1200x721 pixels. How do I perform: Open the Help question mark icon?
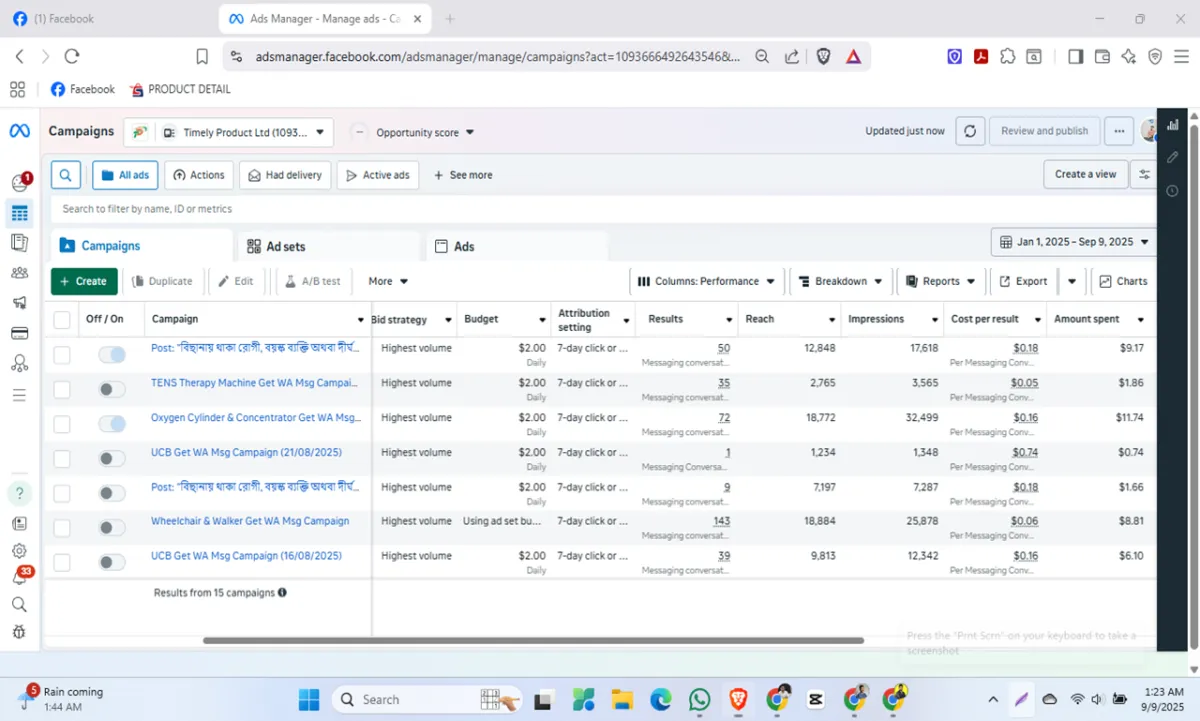[x=19, y=493]
